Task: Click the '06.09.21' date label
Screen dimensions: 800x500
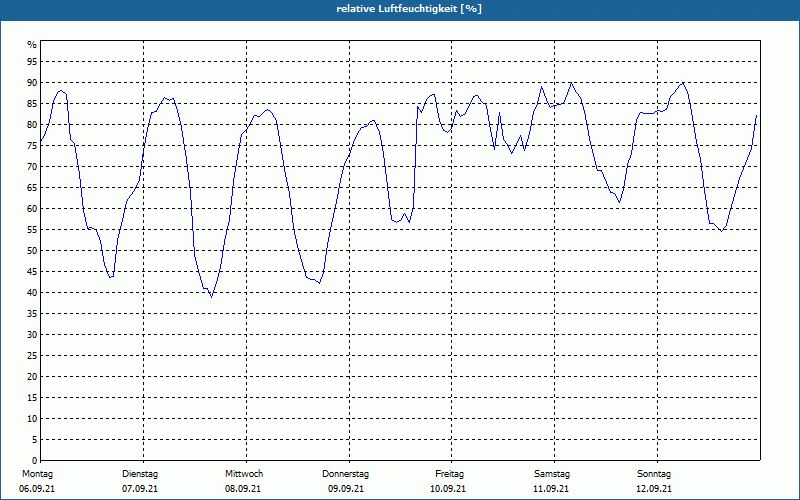Action: pos(37,489)
